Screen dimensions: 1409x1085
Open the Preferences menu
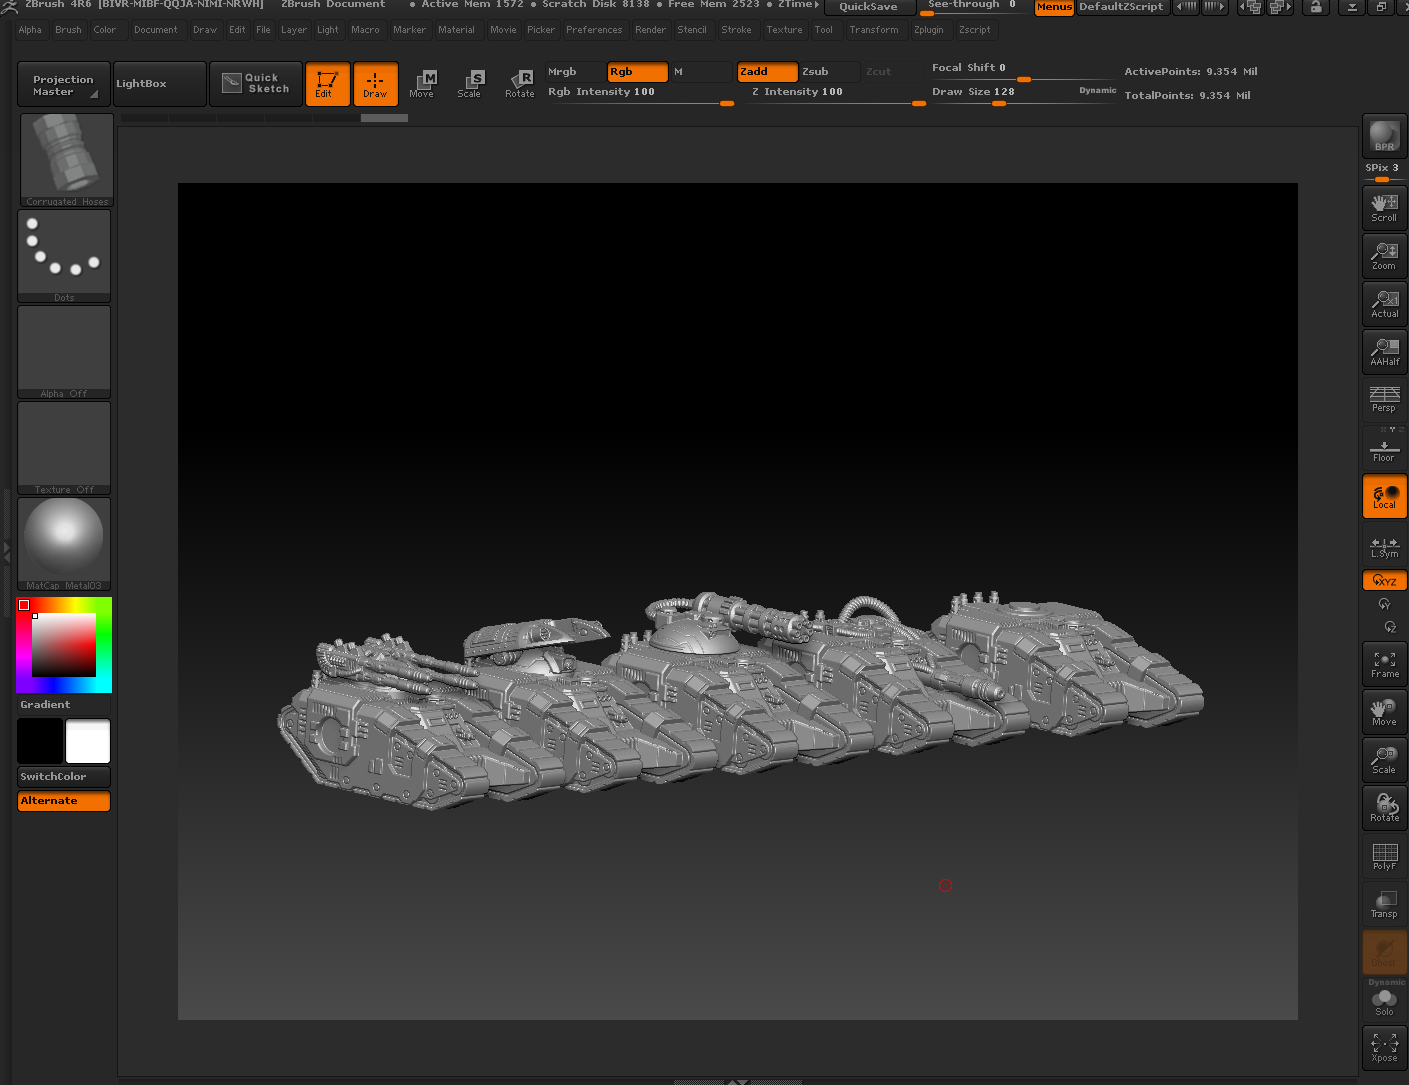click(x=594, y=30)
